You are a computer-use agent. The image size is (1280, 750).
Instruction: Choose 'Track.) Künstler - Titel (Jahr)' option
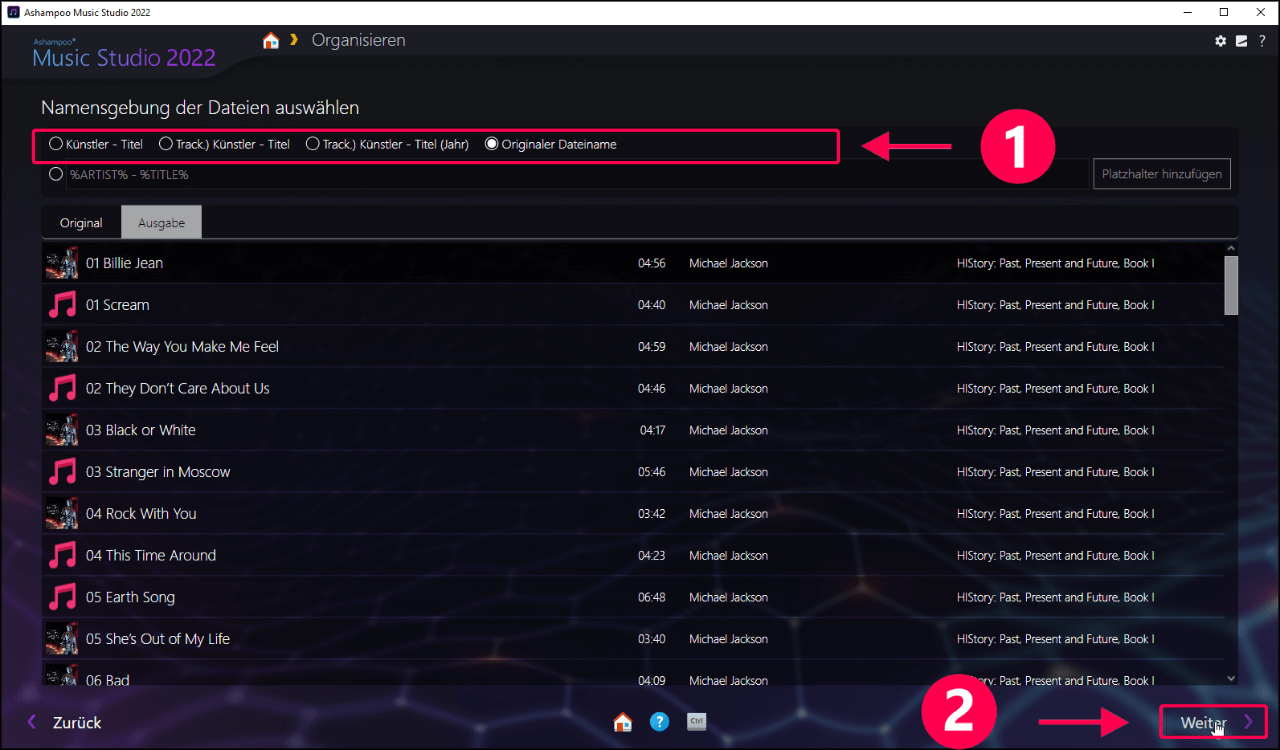click(x=387, y=144)
